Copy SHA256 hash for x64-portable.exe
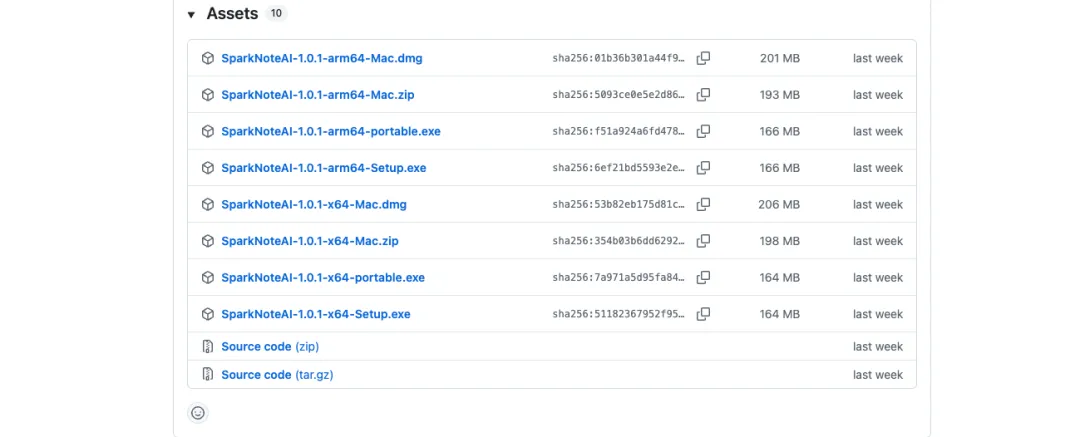 click(x=703, y=277)
